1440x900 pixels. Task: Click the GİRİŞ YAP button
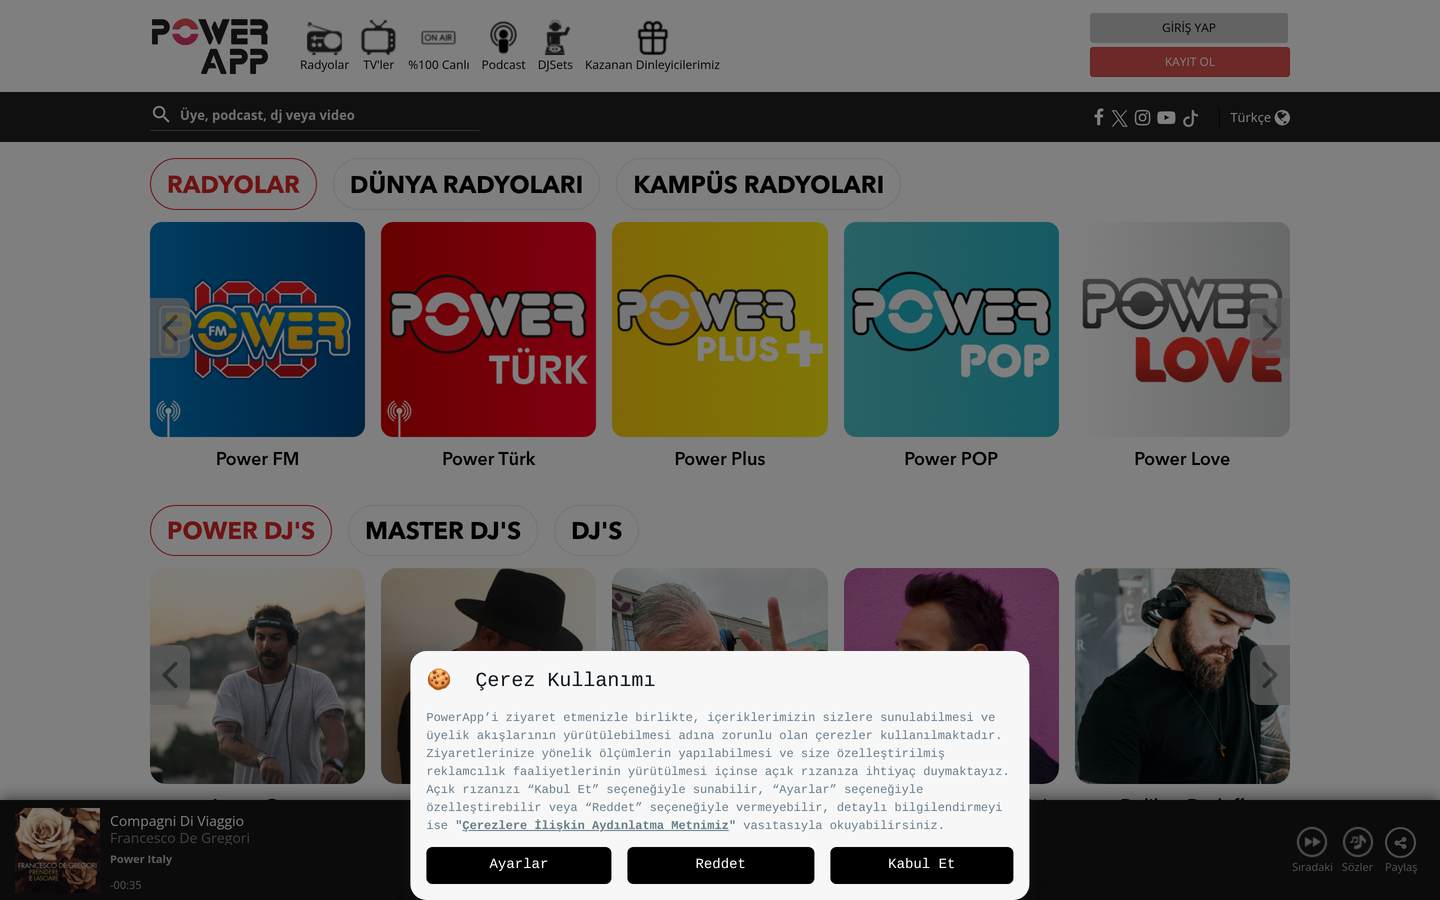(x=1189, y=28)
